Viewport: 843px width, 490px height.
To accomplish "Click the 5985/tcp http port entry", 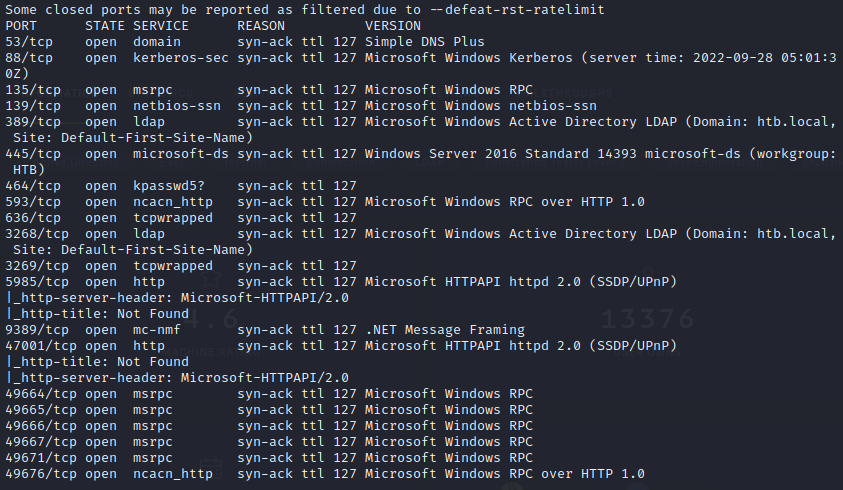I will [37, 282].
